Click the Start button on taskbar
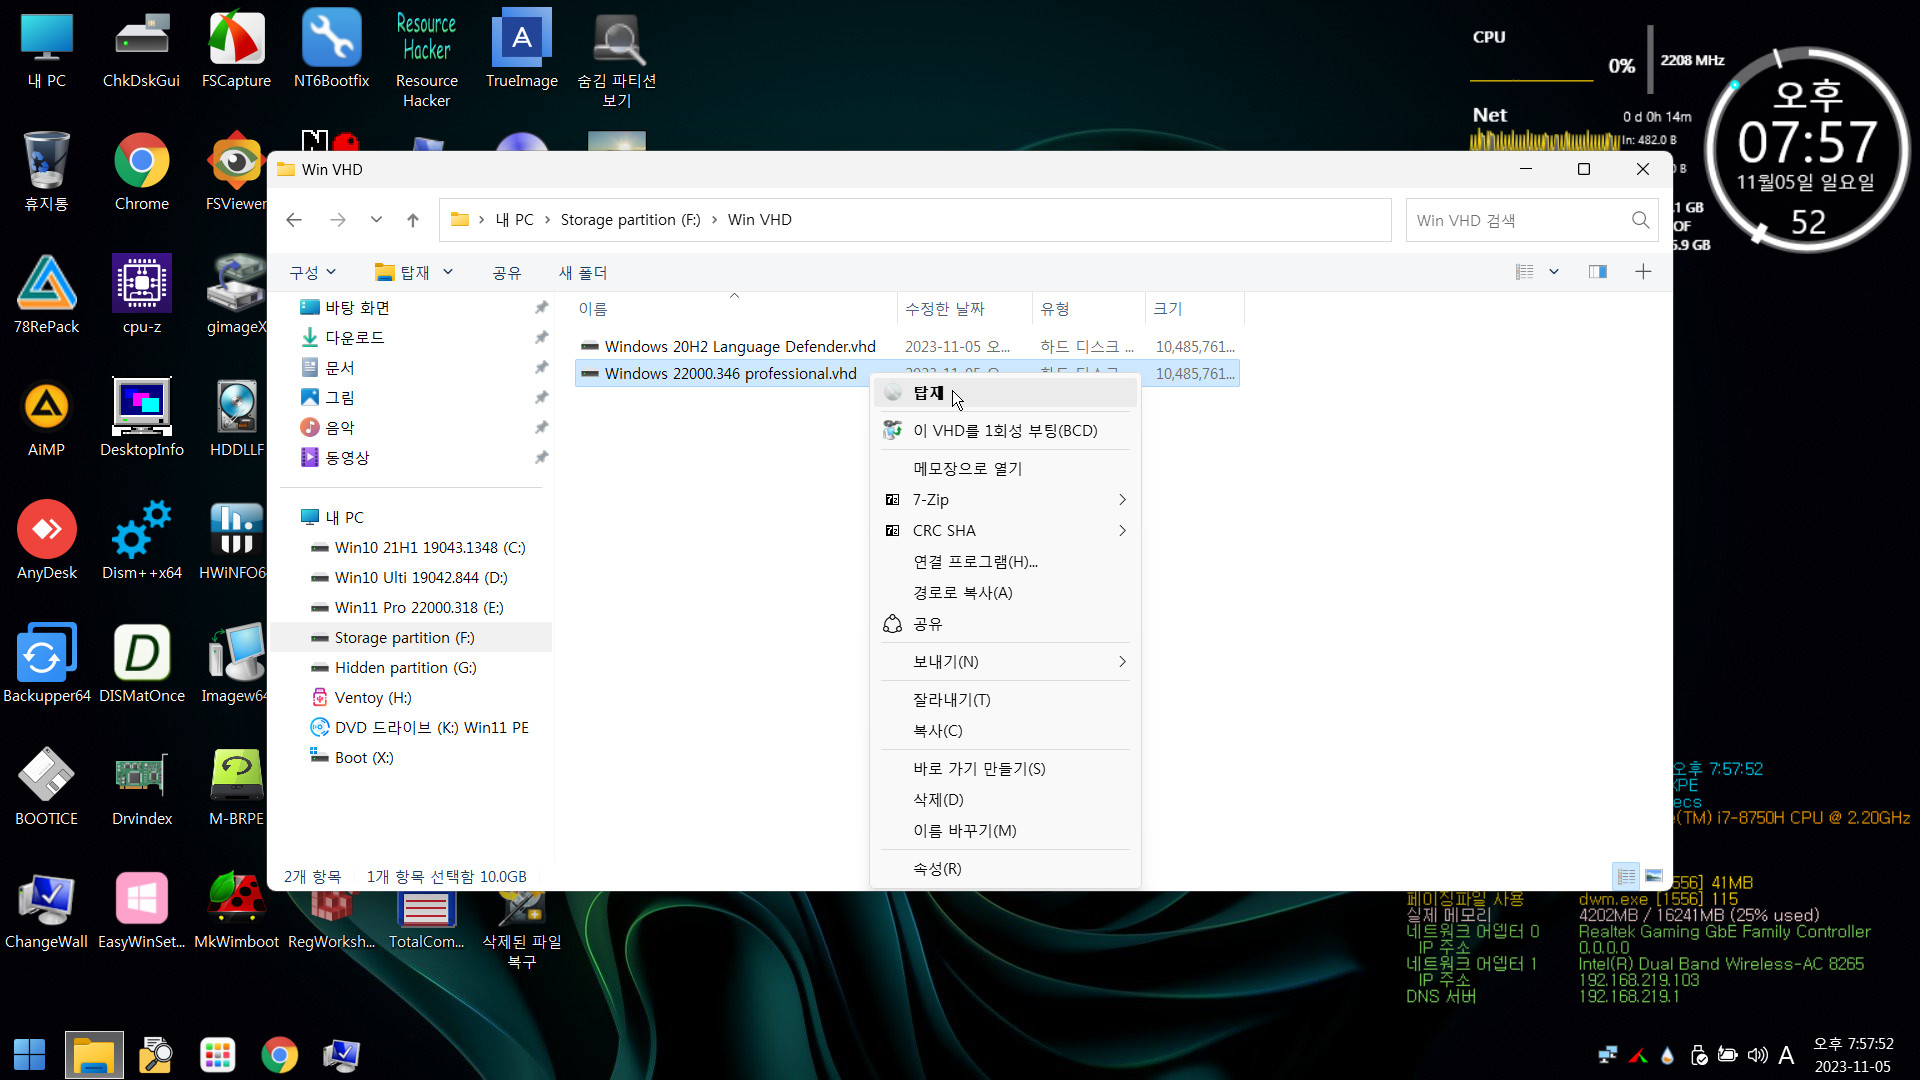 pyautogui.click(x=30, y=1055)
